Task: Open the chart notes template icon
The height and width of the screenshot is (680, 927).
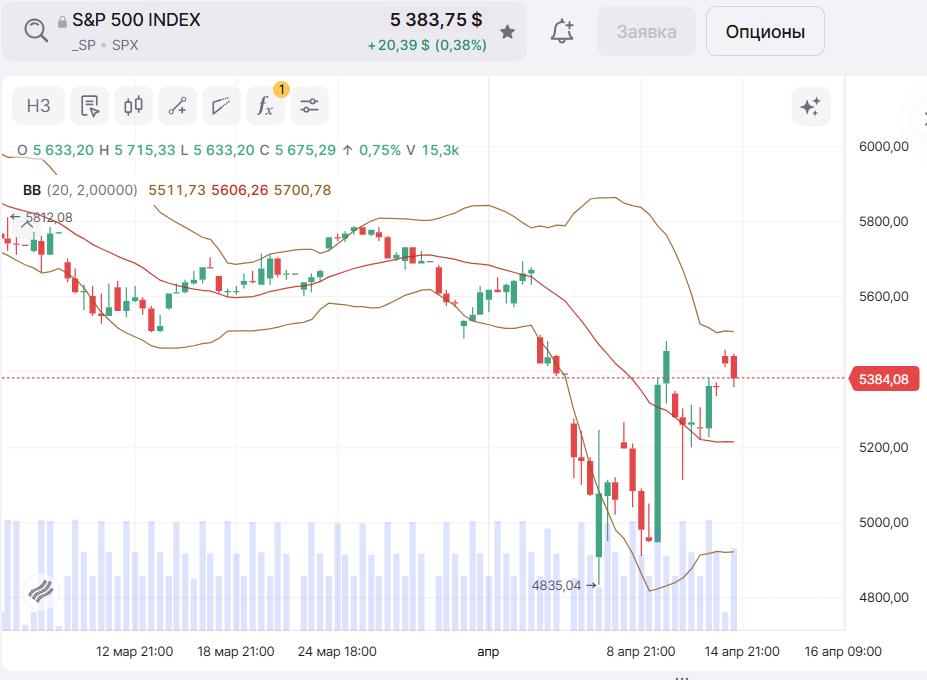Action: (x=89, y=106)
